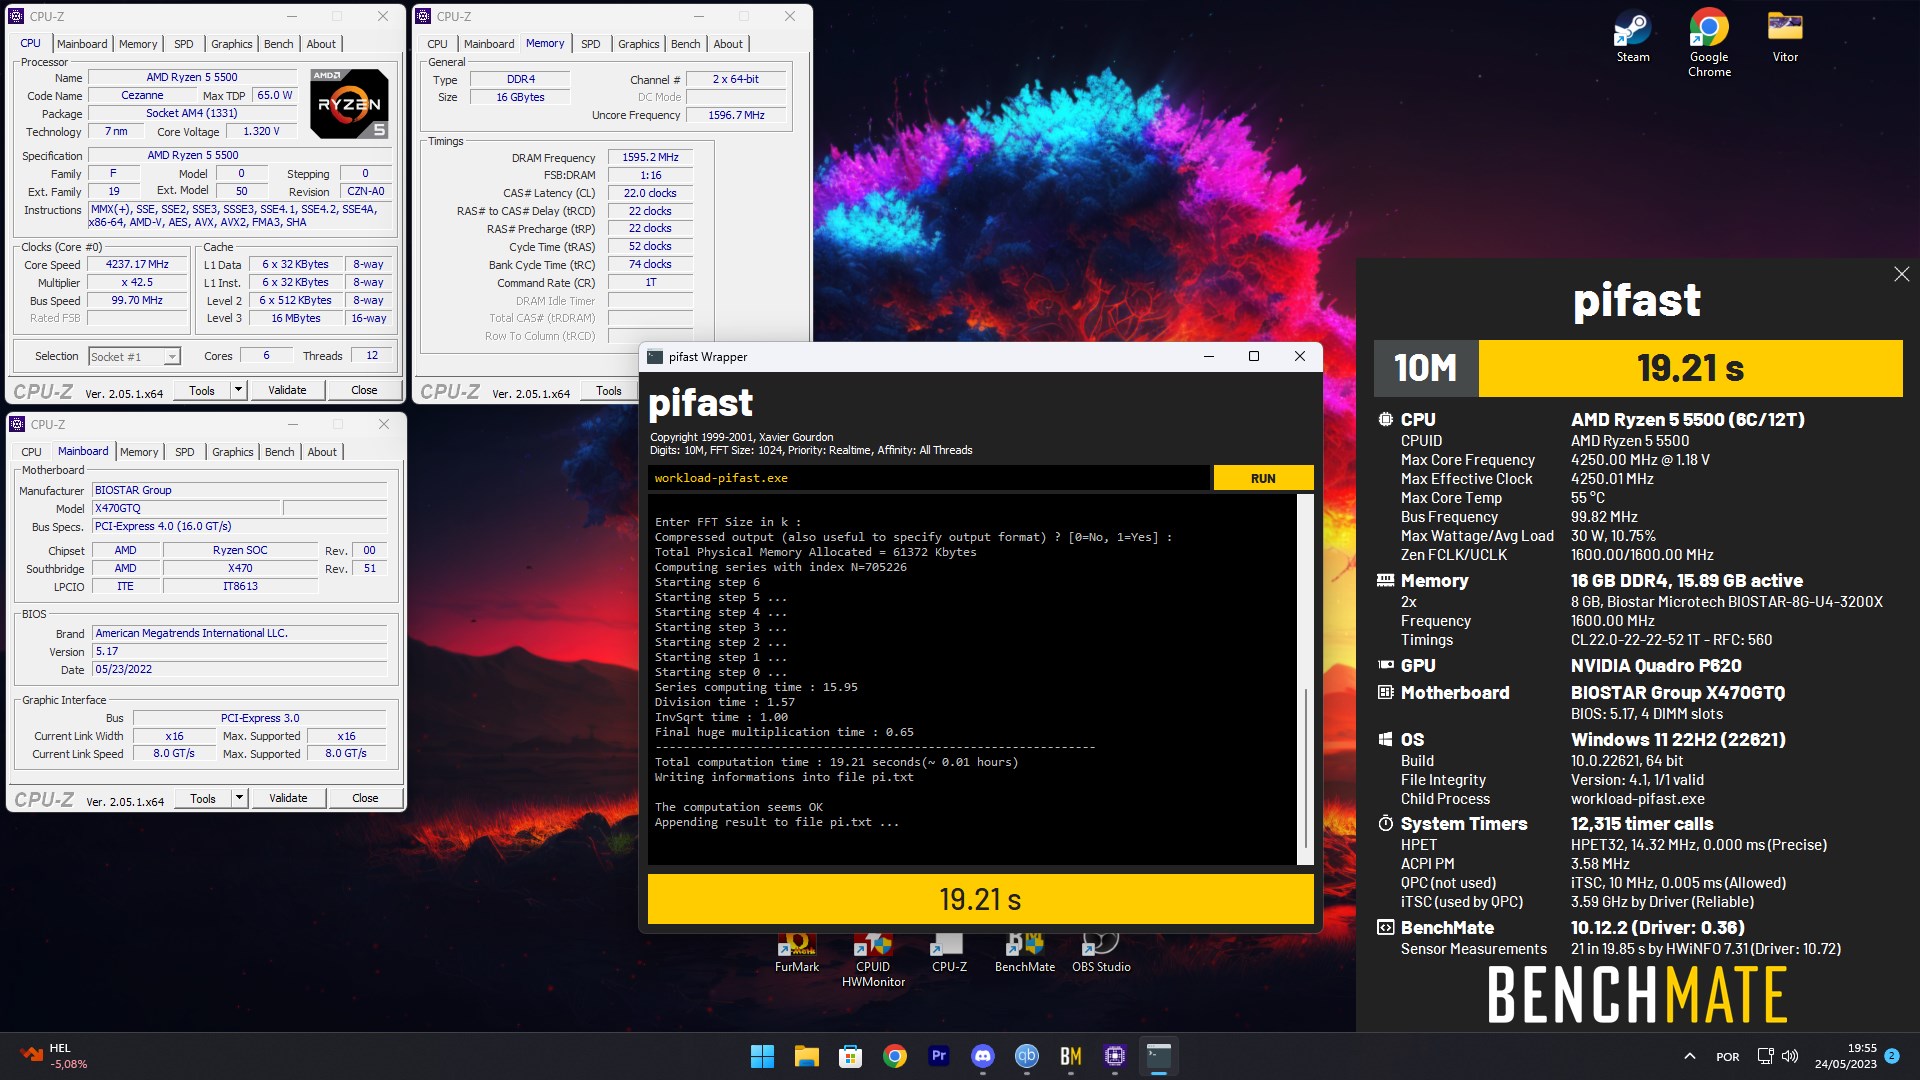This screenshot has height=1080, width=1920.
Task: Open Steam desktop shortcut
Action: 1633,37
